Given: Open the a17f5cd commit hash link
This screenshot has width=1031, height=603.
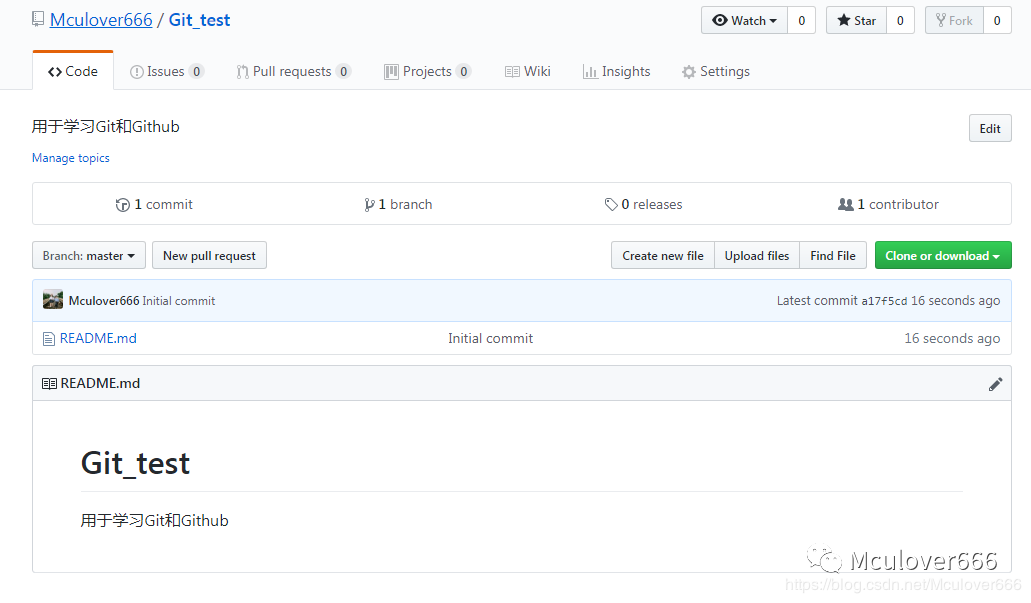Looking at the screenshot, I should tap(884, 301).
